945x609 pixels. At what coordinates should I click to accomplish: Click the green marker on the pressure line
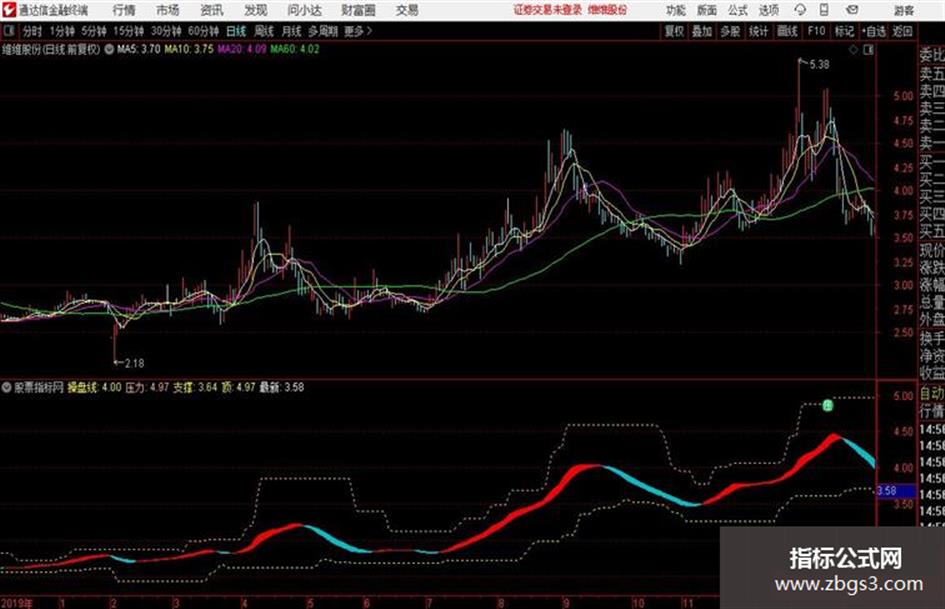point(828,405)
